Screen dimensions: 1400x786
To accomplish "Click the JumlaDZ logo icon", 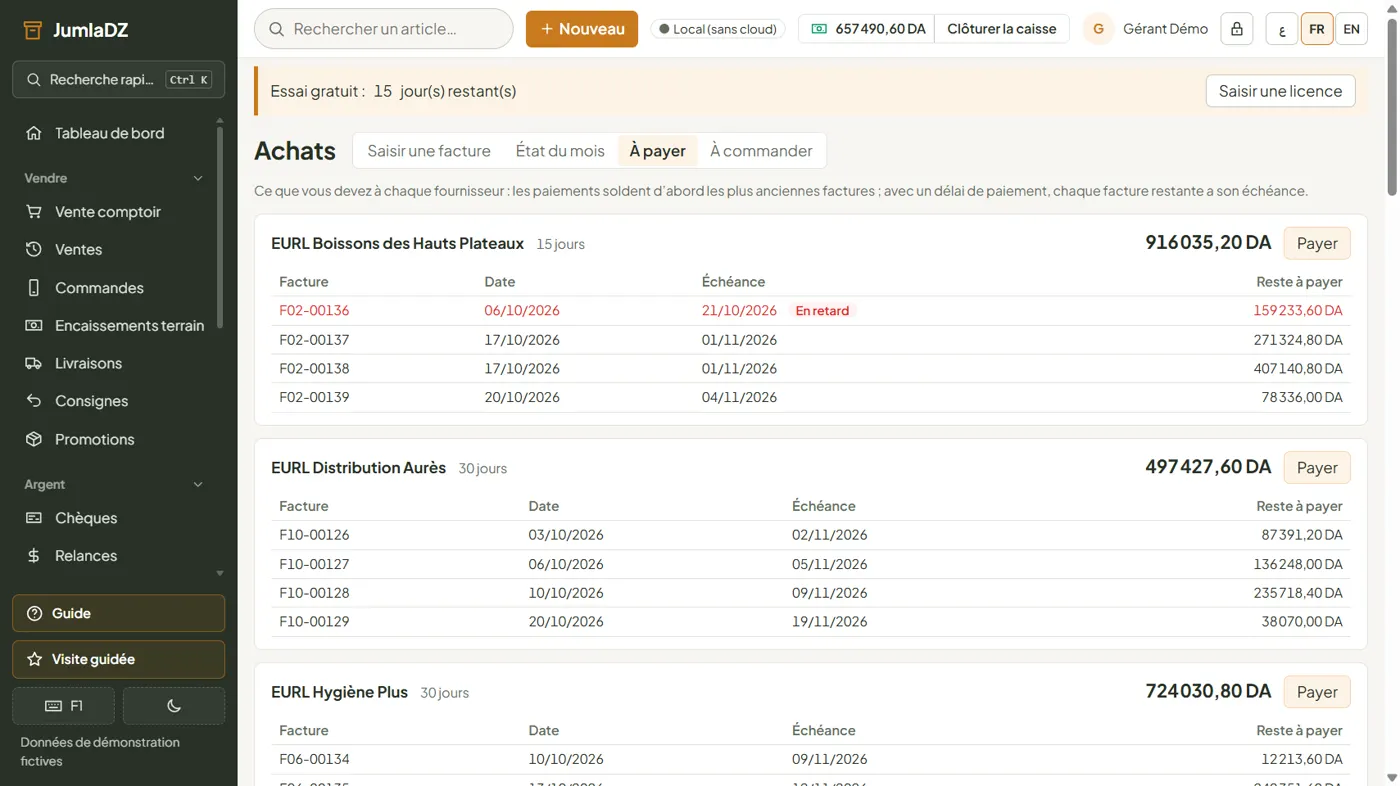I will 32,30.
